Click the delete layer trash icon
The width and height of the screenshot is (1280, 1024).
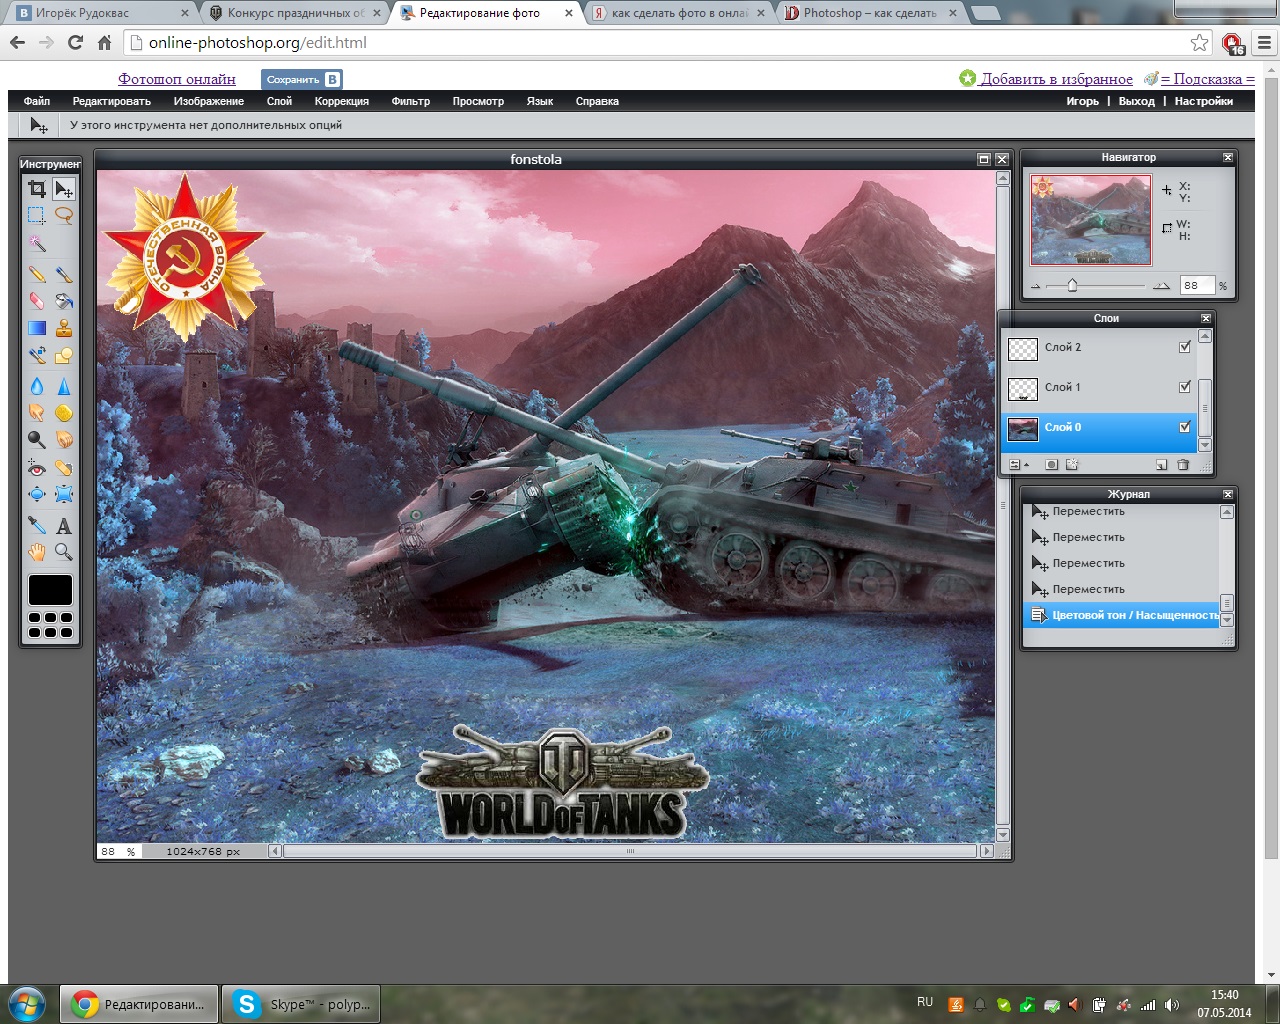1183,464
